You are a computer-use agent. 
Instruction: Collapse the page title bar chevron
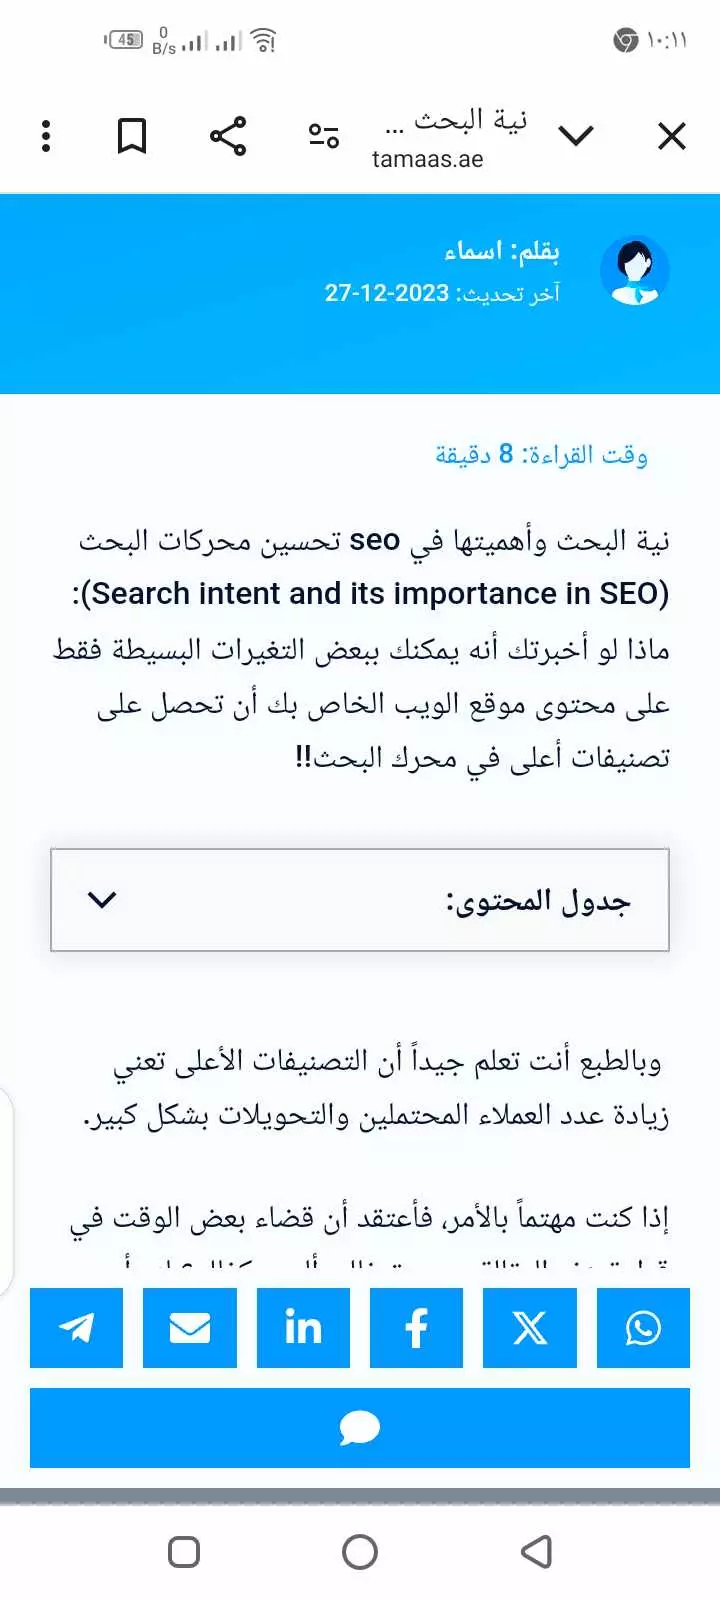point(577,135)
